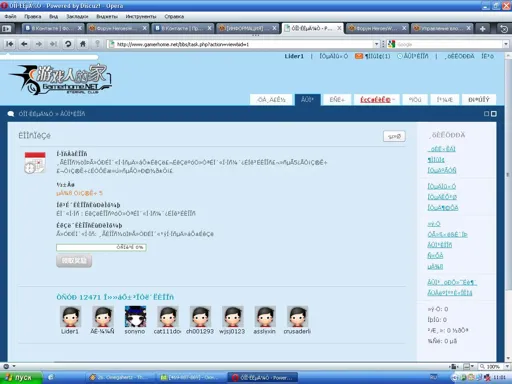Open the Виджеты menu

pyautogui.click(x=107, y=16)
